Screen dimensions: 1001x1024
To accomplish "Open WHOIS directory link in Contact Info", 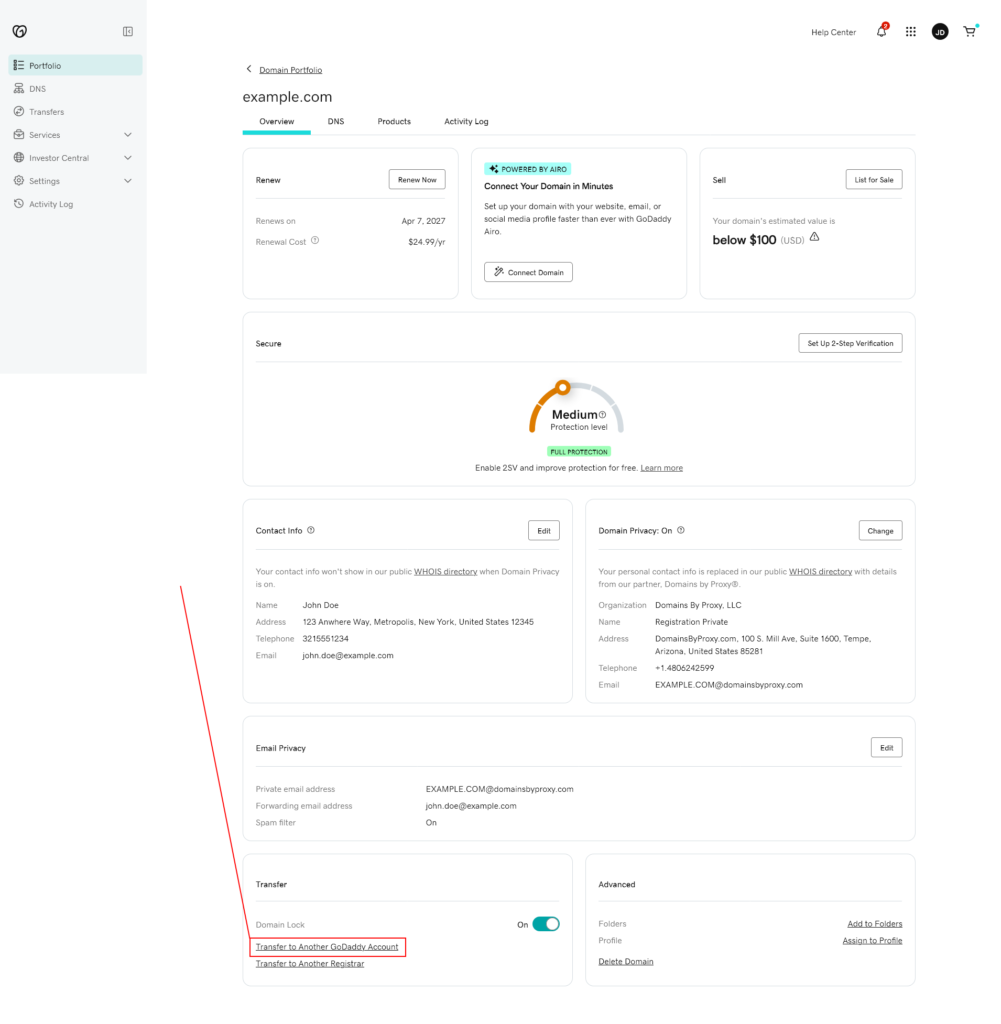I will coord(445,571).
